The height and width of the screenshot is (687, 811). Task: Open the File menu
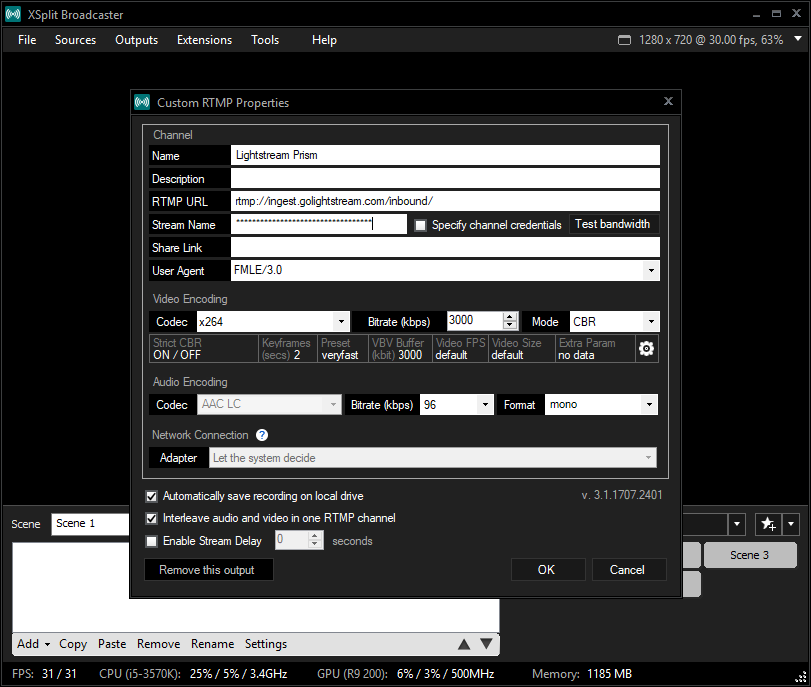click(x=27, y=40)
